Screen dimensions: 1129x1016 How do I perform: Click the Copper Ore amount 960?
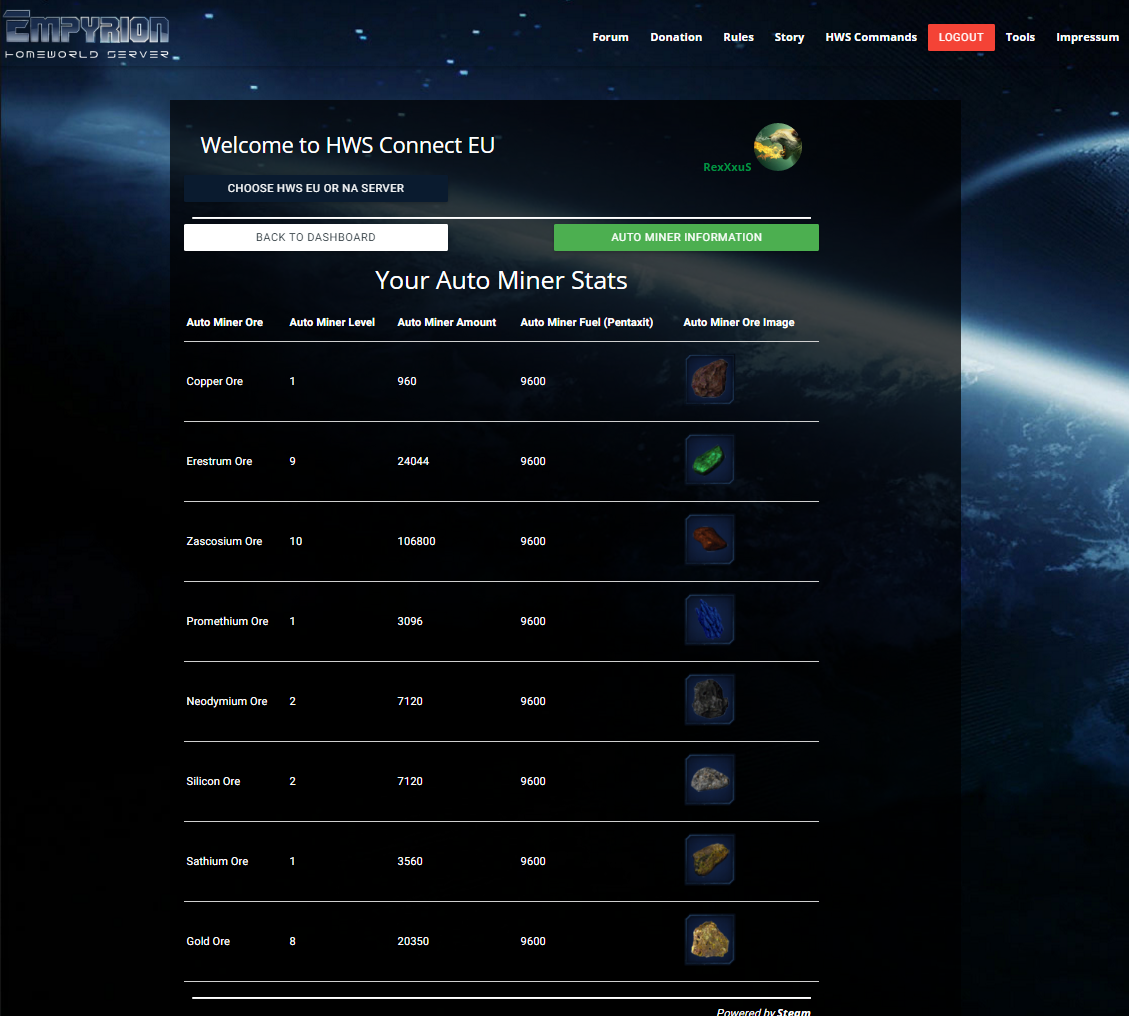click(x=407, y=382)
